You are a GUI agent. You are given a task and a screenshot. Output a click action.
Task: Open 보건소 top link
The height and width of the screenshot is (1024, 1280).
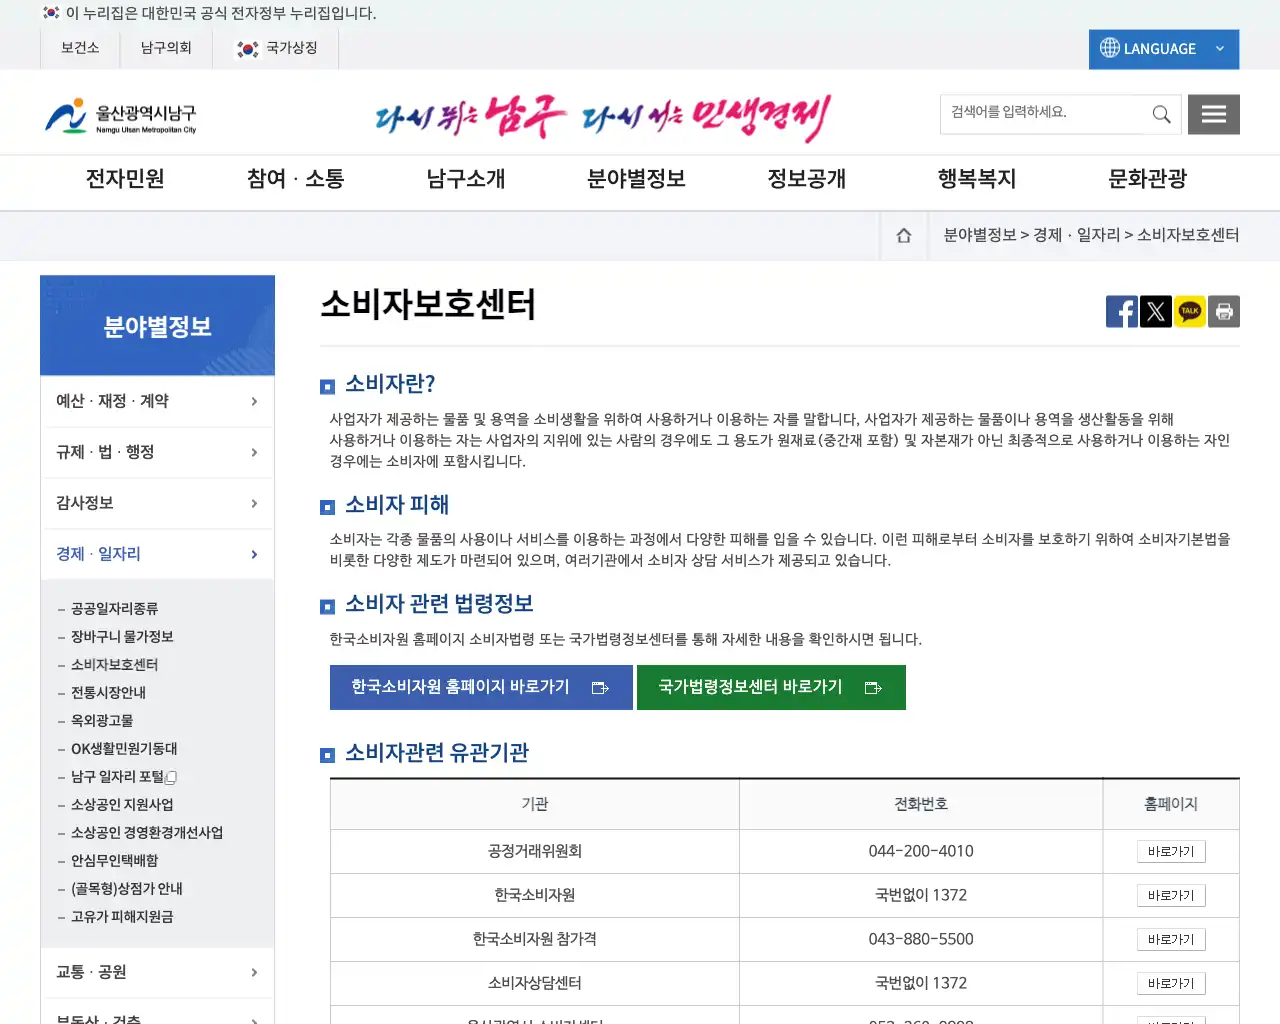coord(80,48)
